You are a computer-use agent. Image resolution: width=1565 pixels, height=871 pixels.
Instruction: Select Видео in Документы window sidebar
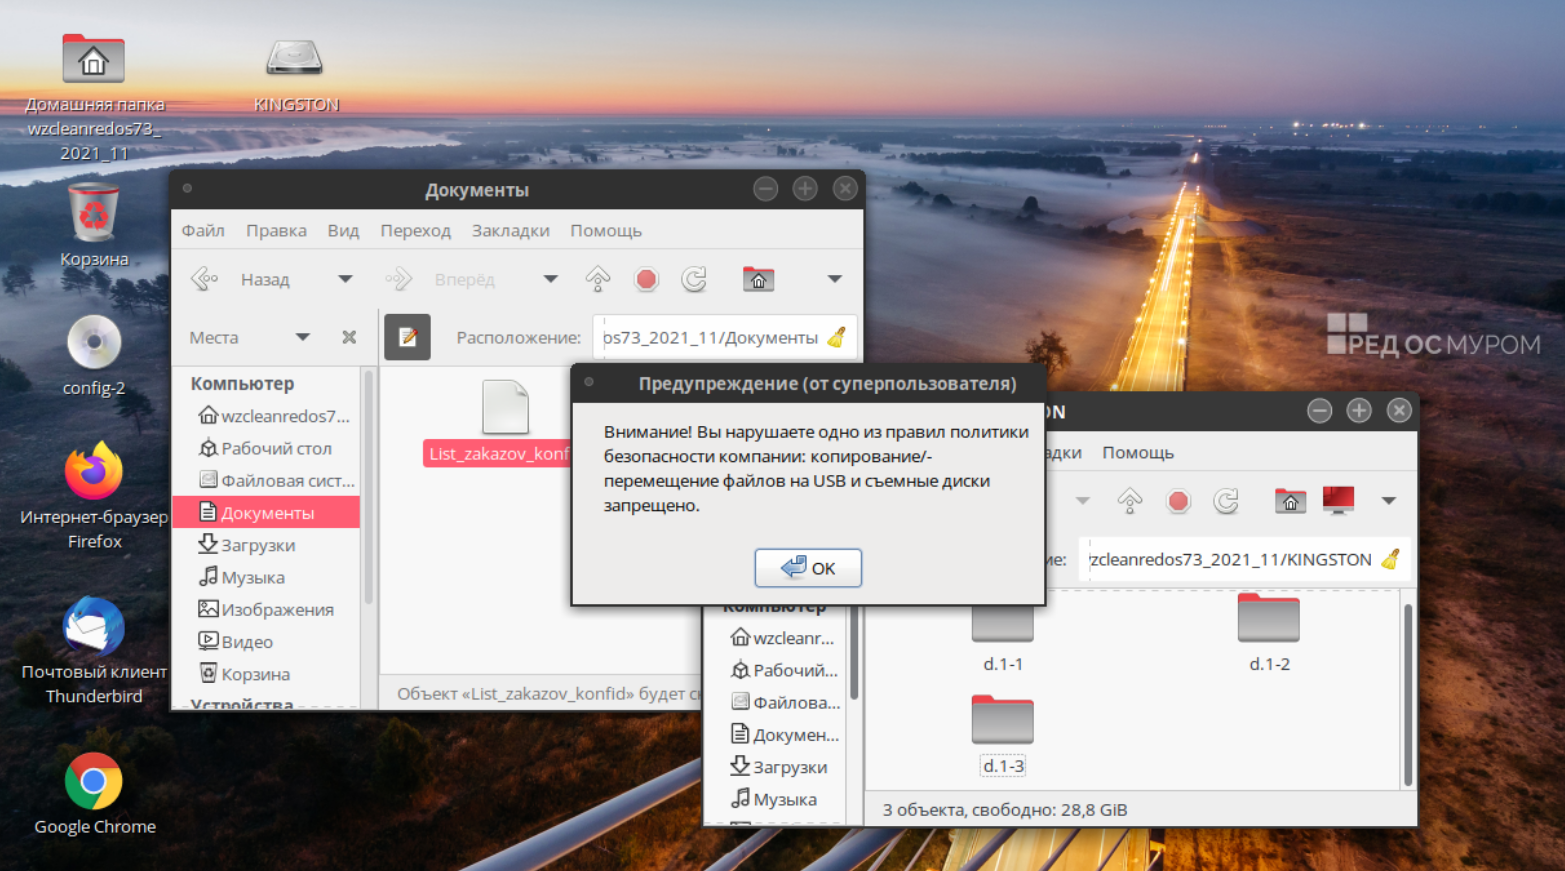coord(236,641)
